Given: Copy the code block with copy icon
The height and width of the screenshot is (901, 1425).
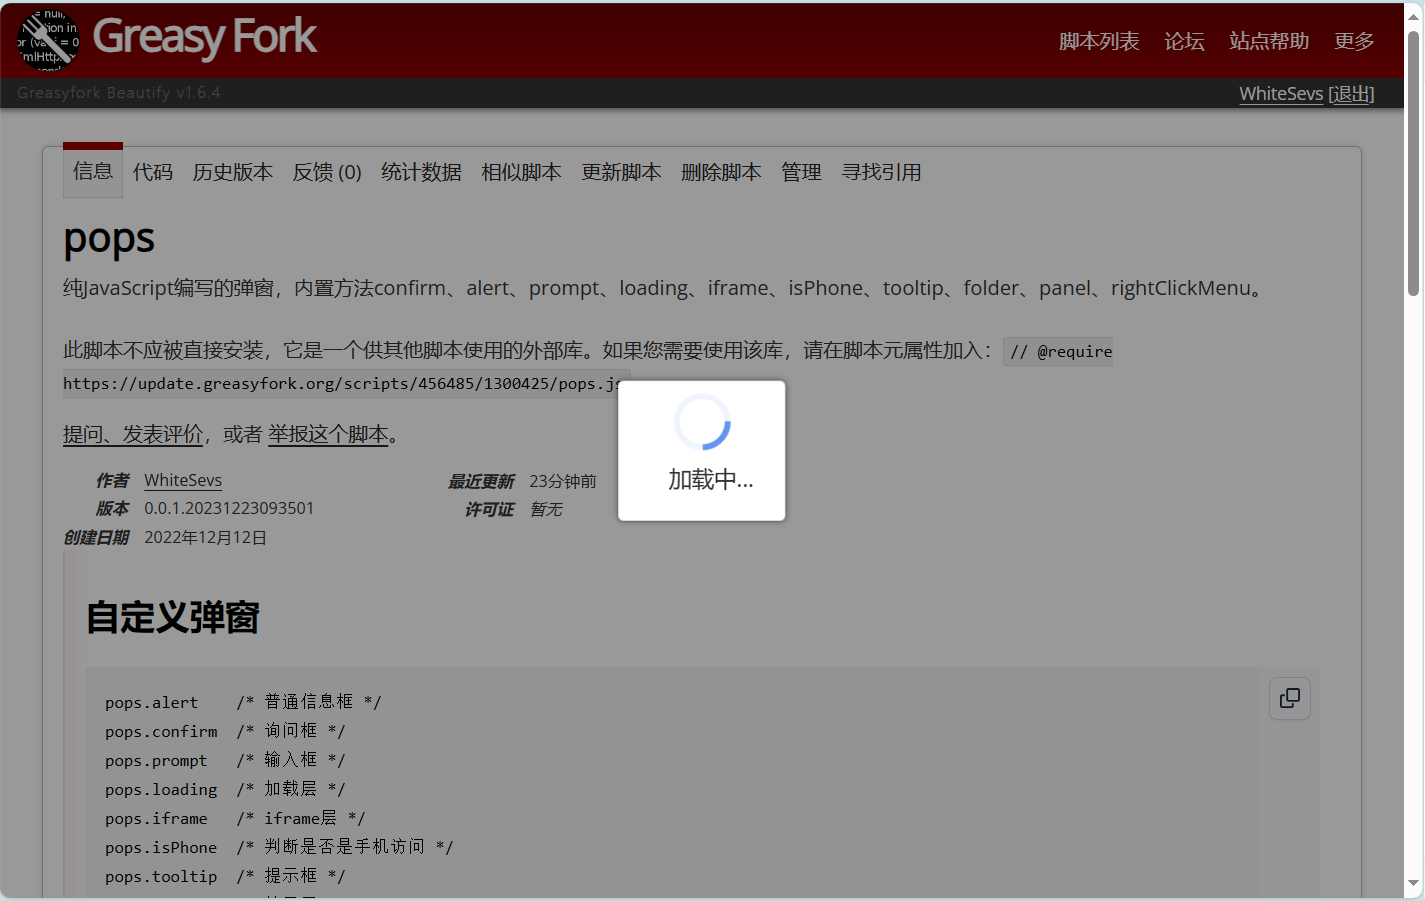Looking at the screenshot, I should click(x=1289, y=698).
